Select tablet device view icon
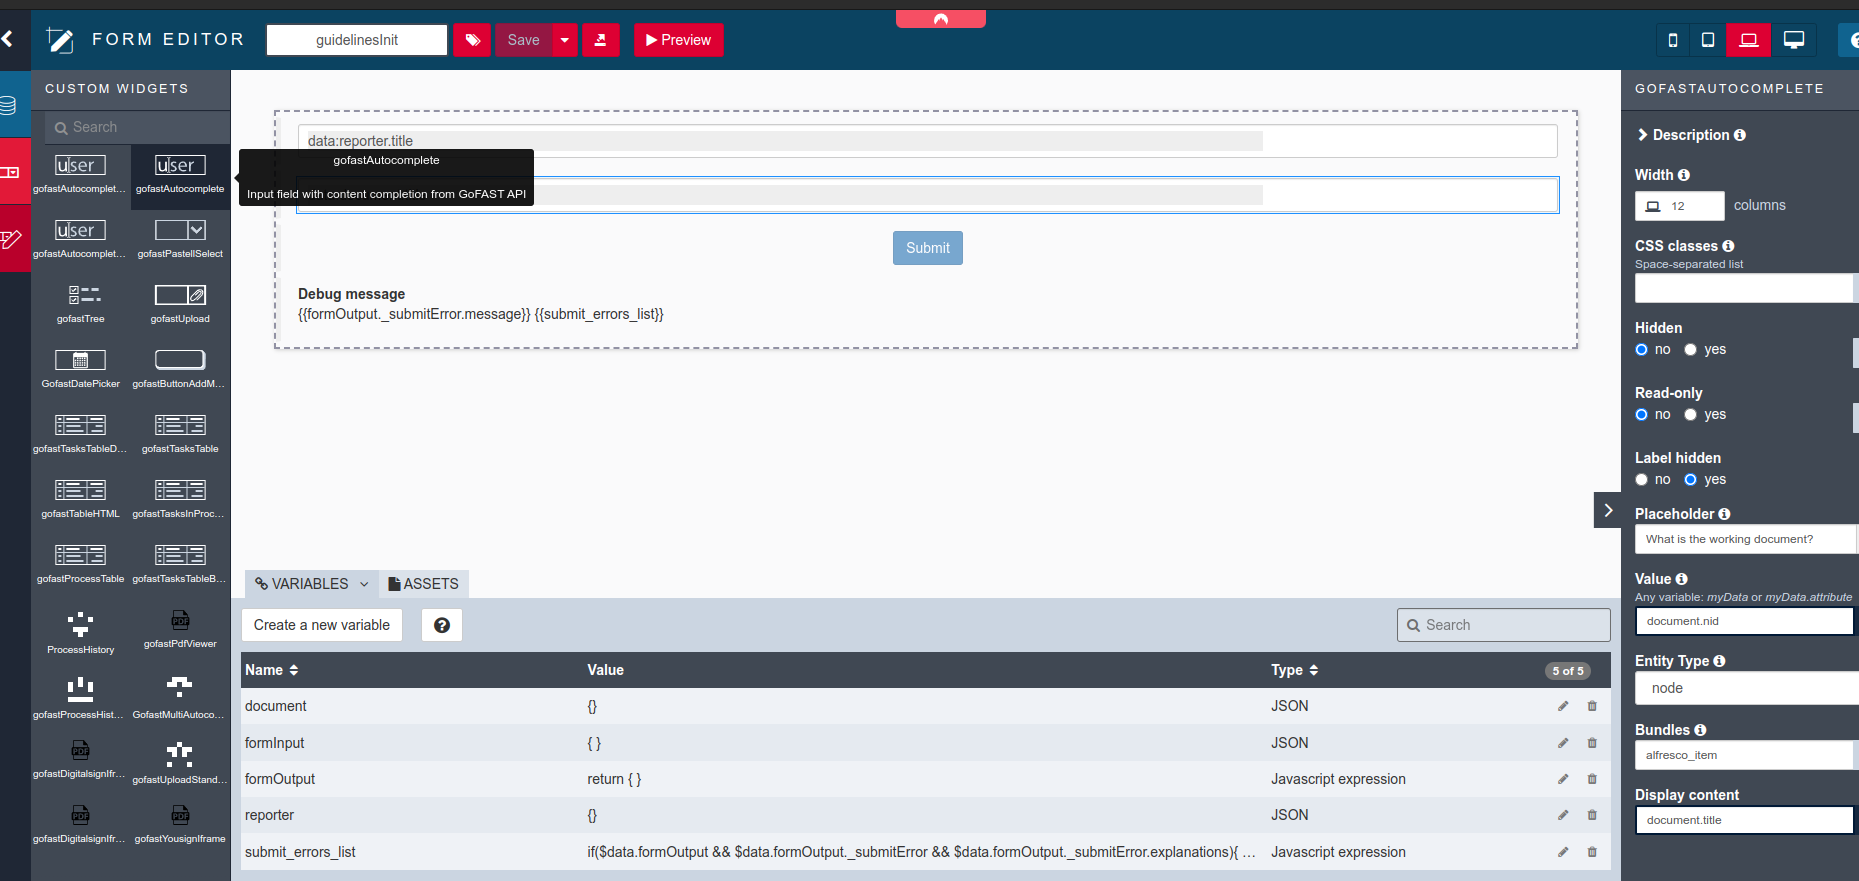This screenshot has width=1859, height=881. coord(1708,40)
